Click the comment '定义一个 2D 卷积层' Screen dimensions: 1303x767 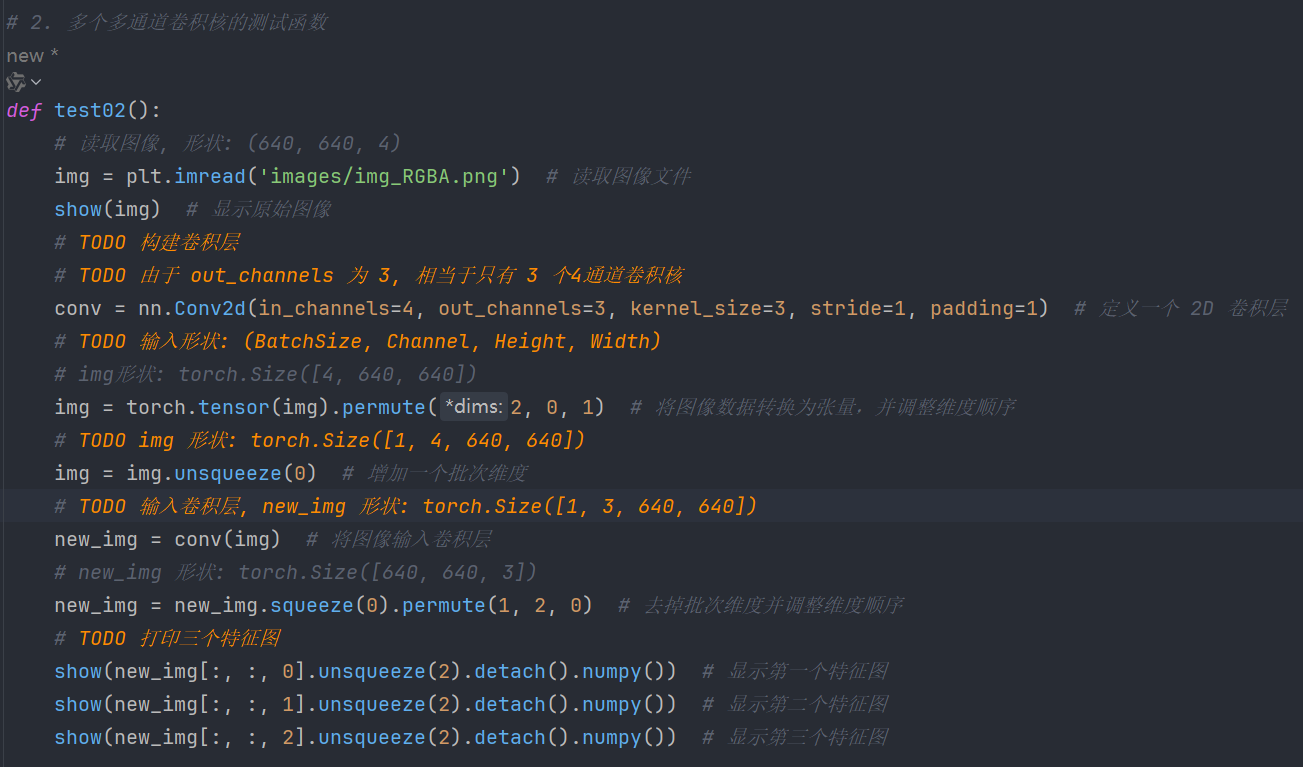click(x=1181, y=308)
